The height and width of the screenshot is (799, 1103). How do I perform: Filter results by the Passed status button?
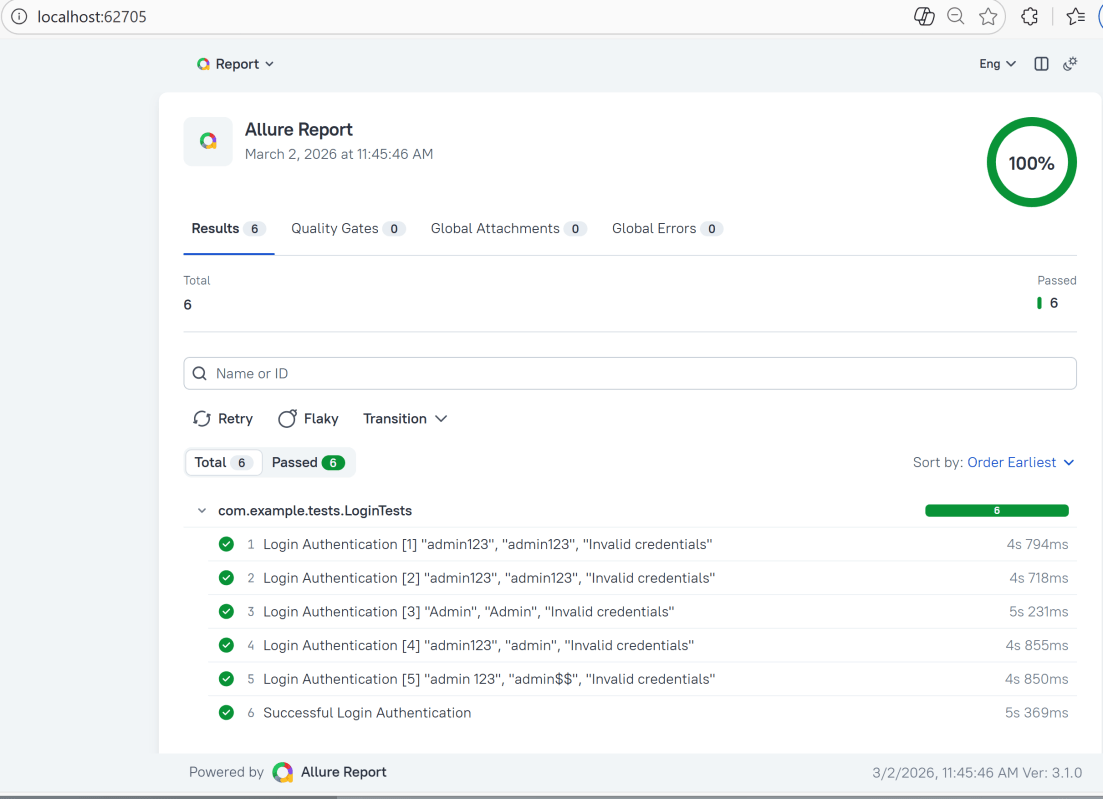pos(307,462)
